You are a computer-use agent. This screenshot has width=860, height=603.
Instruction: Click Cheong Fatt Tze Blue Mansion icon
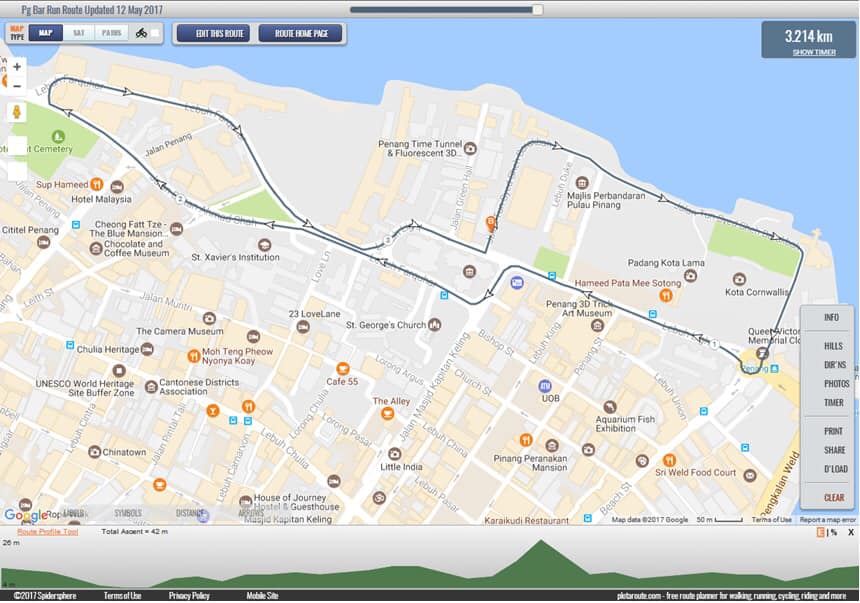(x=176, y=228)
